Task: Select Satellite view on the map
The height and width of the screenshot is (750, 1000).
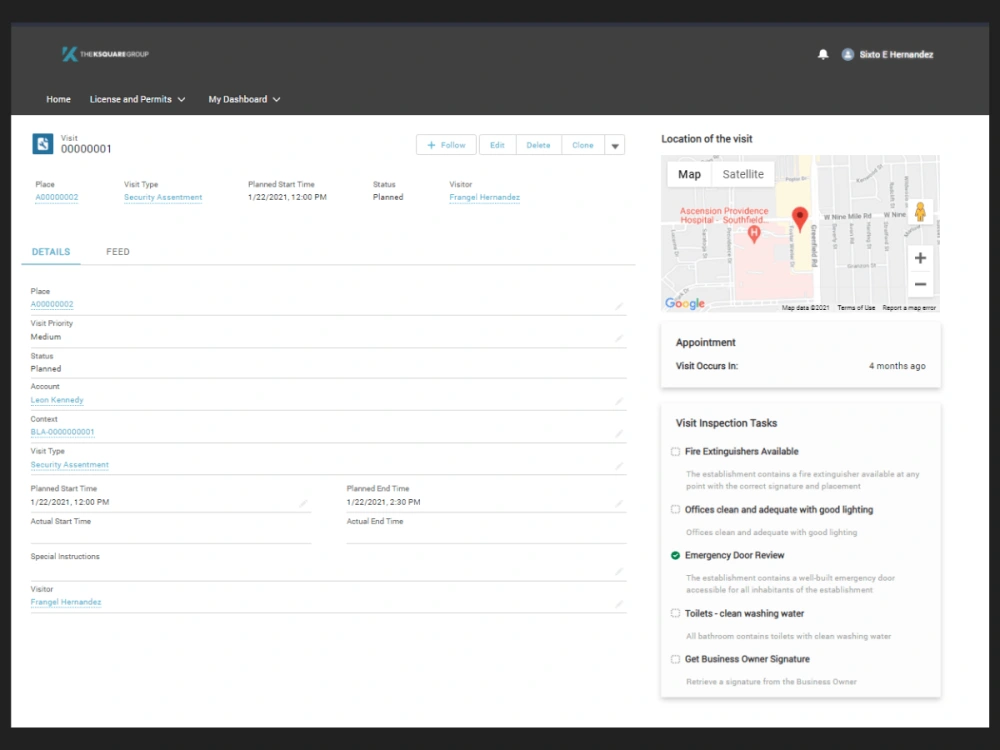Action: pos(743,174)
